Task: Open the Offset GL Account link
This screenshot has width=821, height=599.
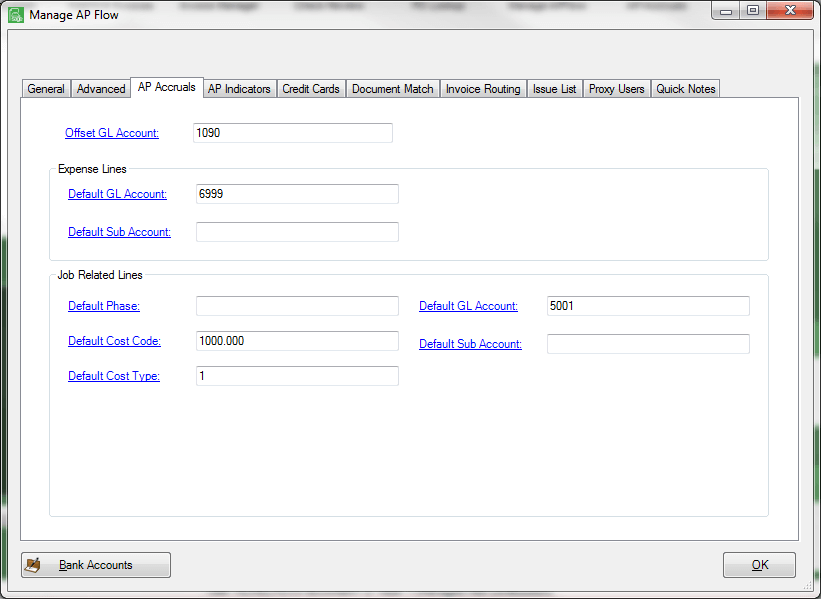Action: coord(111,132)
